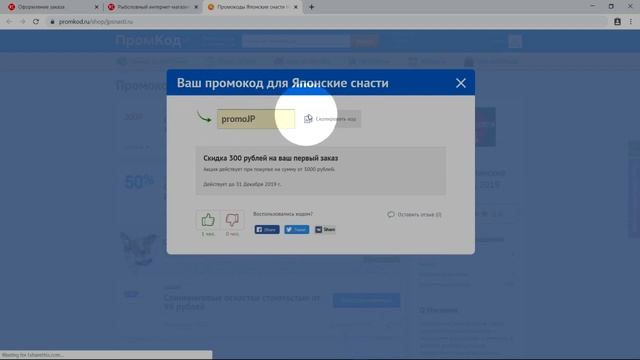Open the browser profile icon
Image resolution: width=640 pixels, height=360 pixels.
(617, 22)
